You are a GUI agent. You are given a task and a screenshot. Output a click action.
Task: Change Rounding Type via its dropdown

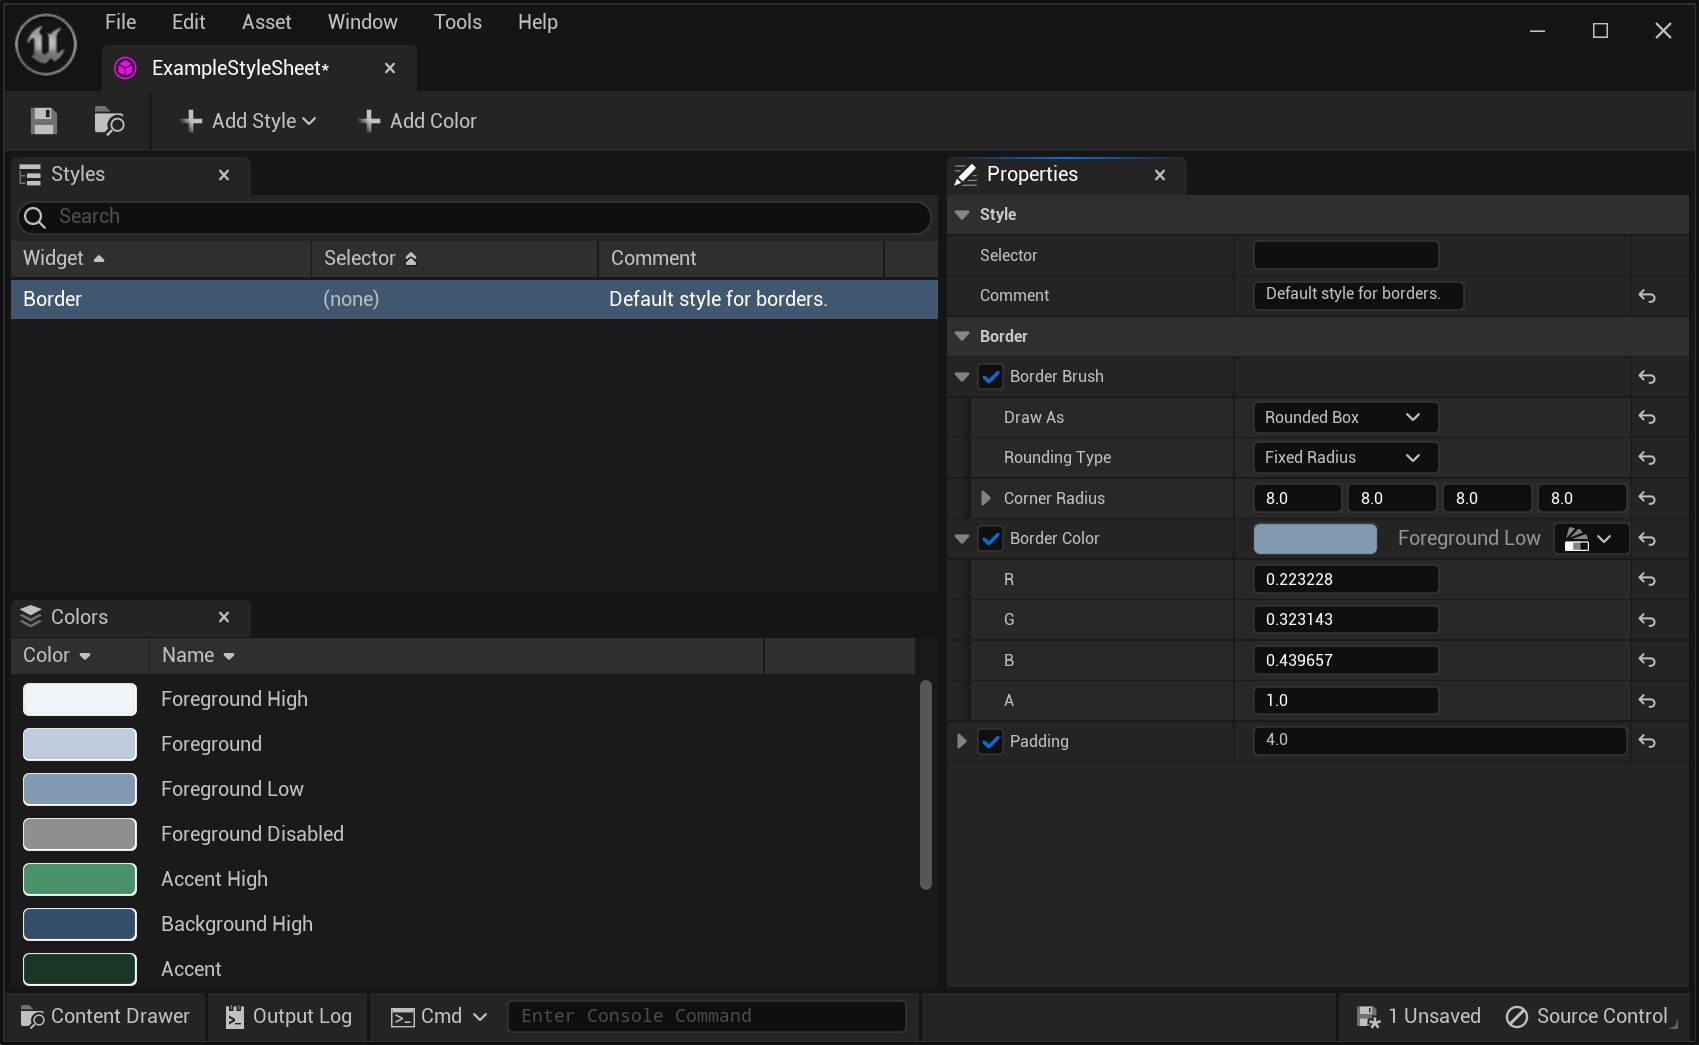click(x=1344, y=457)
